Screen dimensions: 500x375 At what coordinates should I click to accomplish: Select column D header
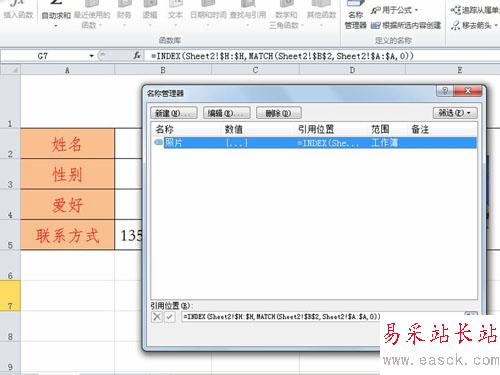[352, 70]
